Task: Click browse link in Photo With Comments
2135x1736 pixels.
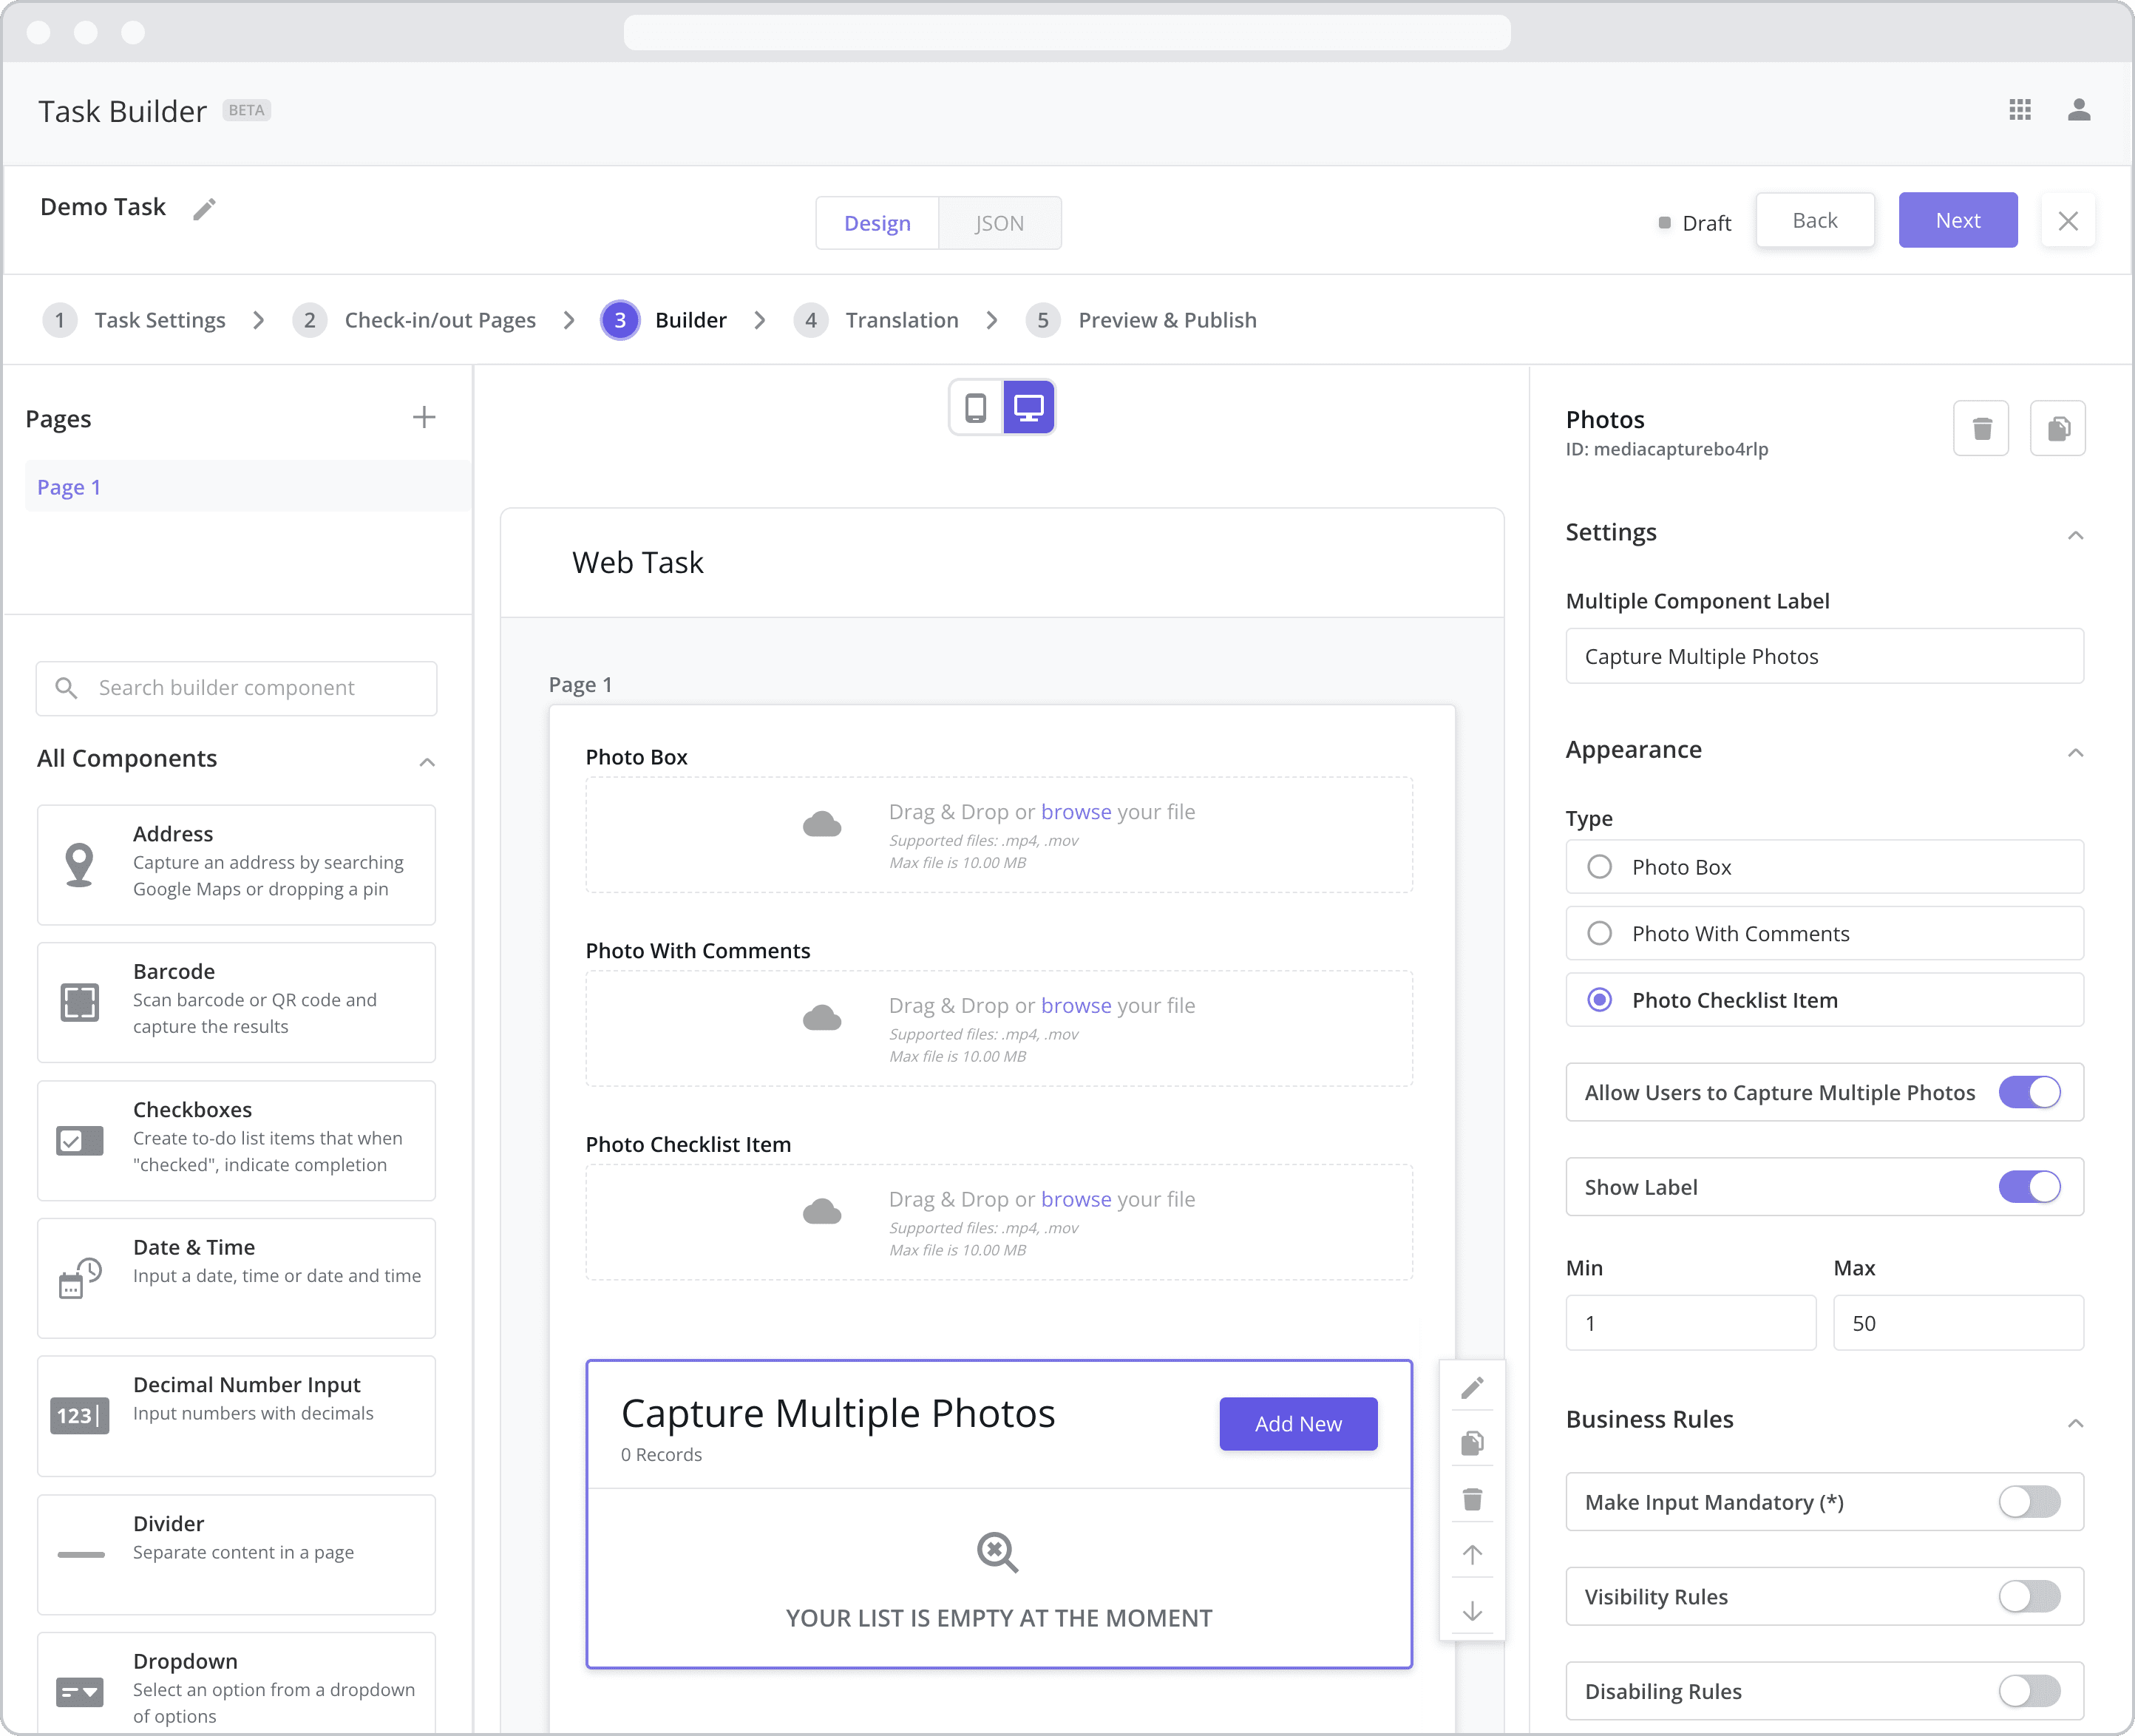Action: coord(1076,1006)
